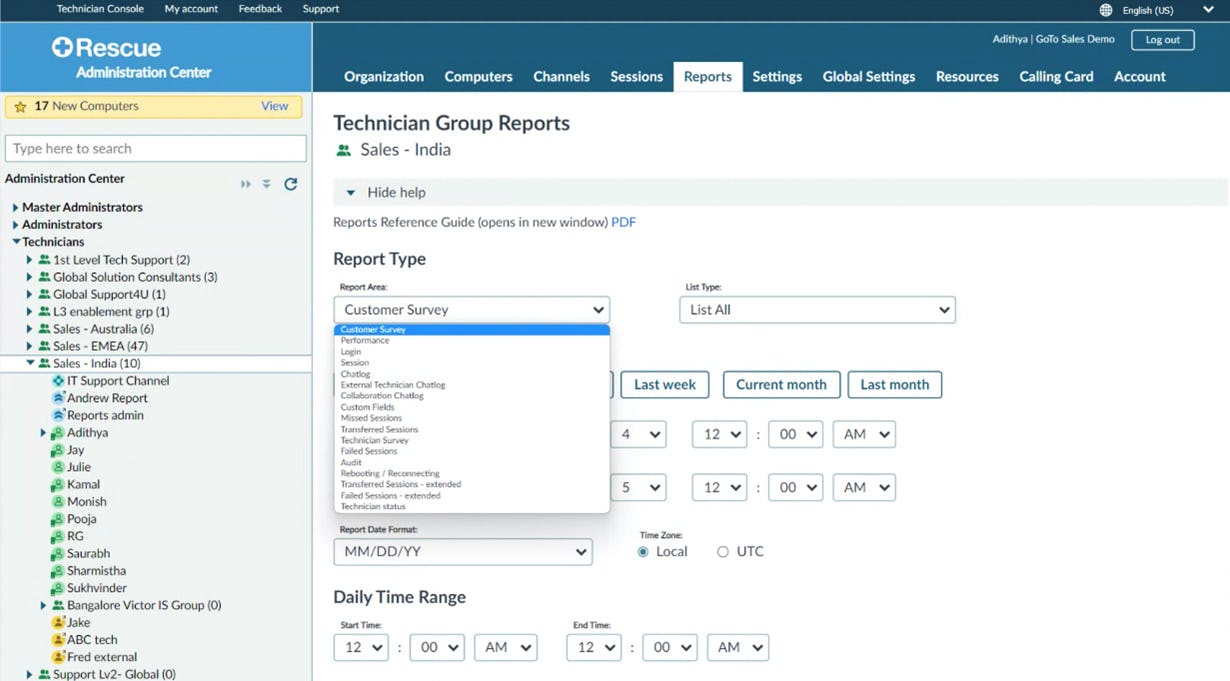Expand the Sales - EMEA group

(30, 346)
